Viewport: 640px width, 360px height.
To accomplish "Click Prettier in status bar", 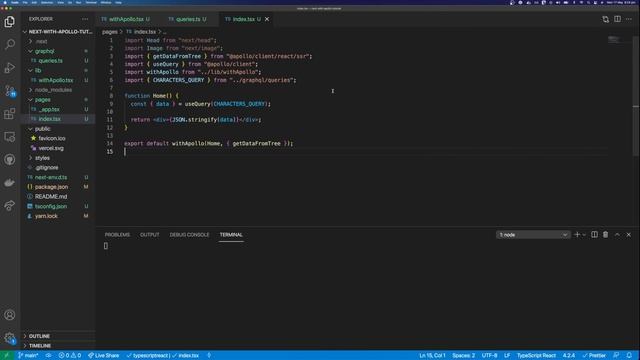I will tap(594, 356).
